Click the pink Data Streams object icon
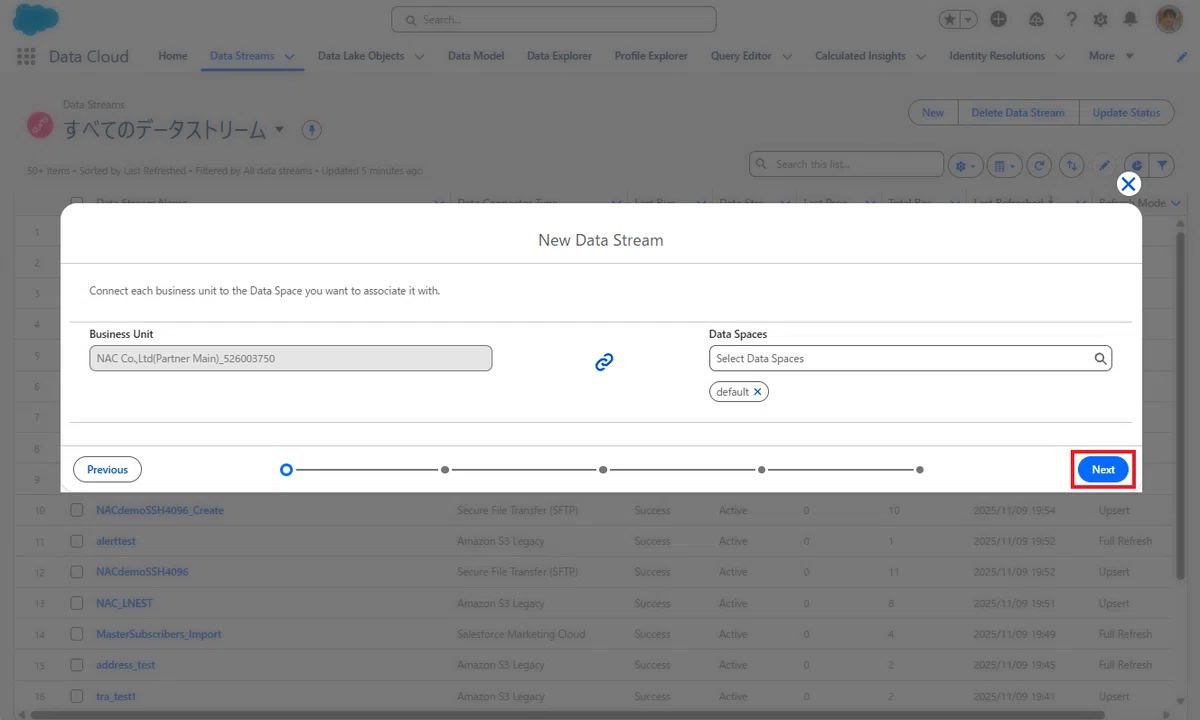Viewport: 1200px width, 720px height. click(x=40, y=125)
